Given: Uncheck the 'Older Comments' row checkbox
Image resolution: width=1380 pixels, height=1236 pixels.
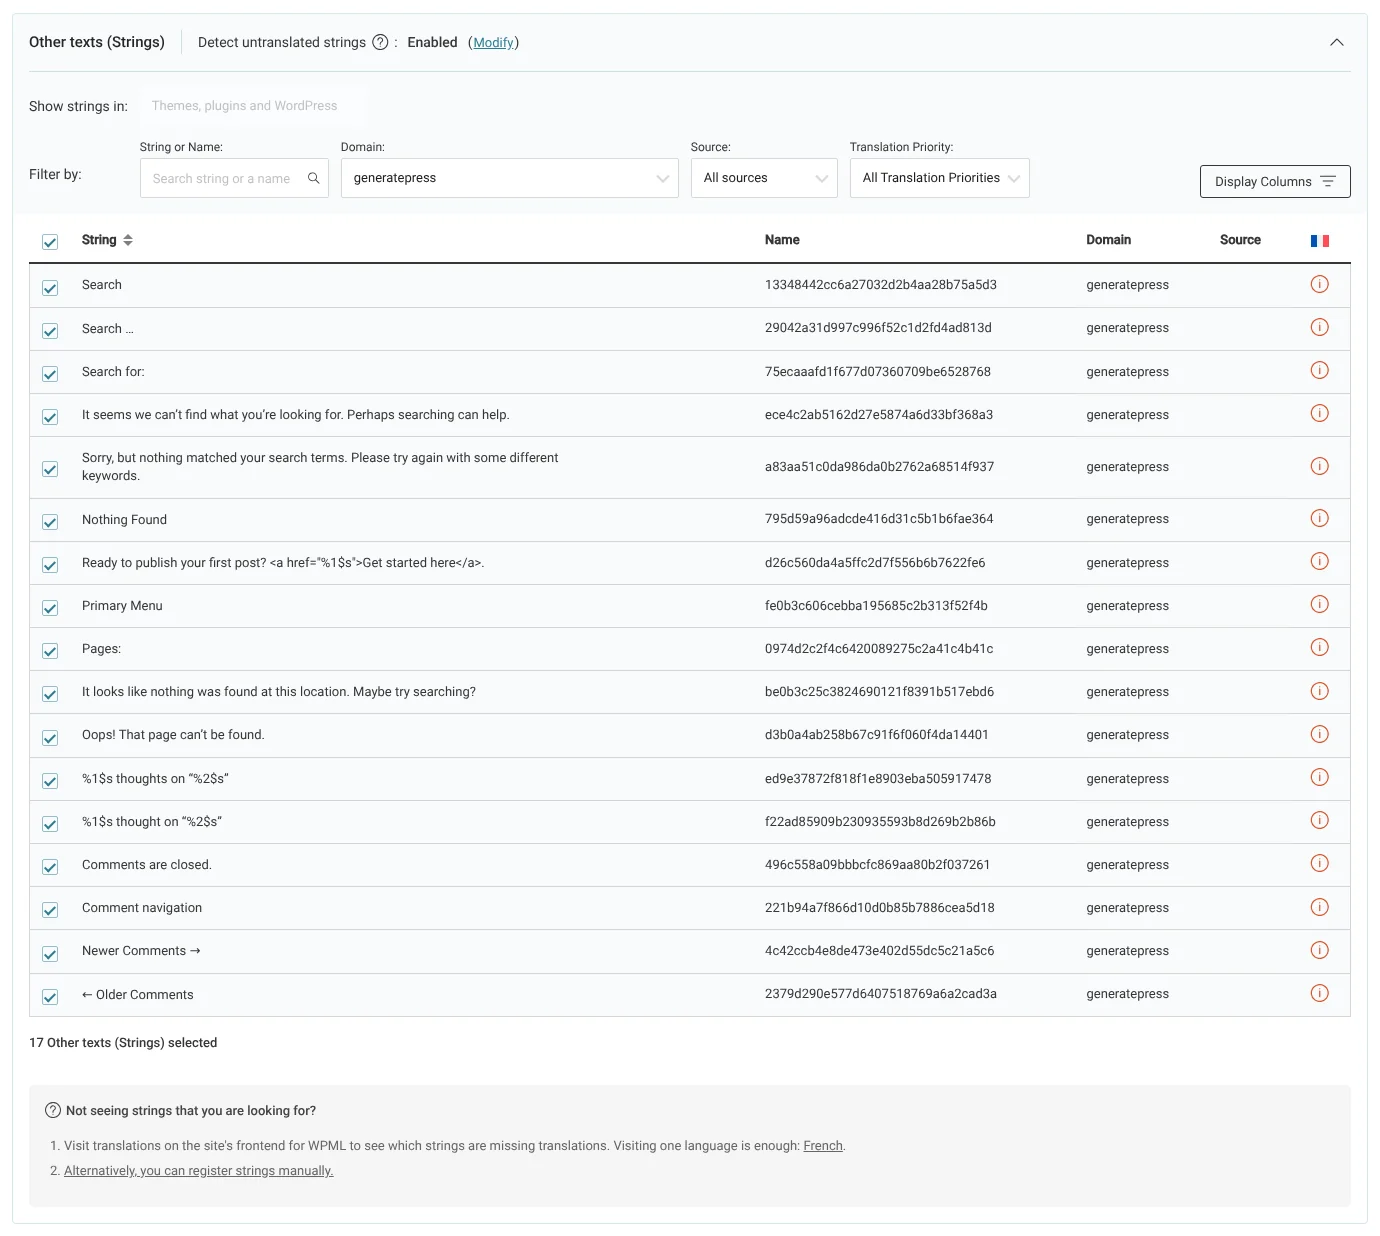Looking at the screenshot, I should pyautogui.click(x=50, y=997).
